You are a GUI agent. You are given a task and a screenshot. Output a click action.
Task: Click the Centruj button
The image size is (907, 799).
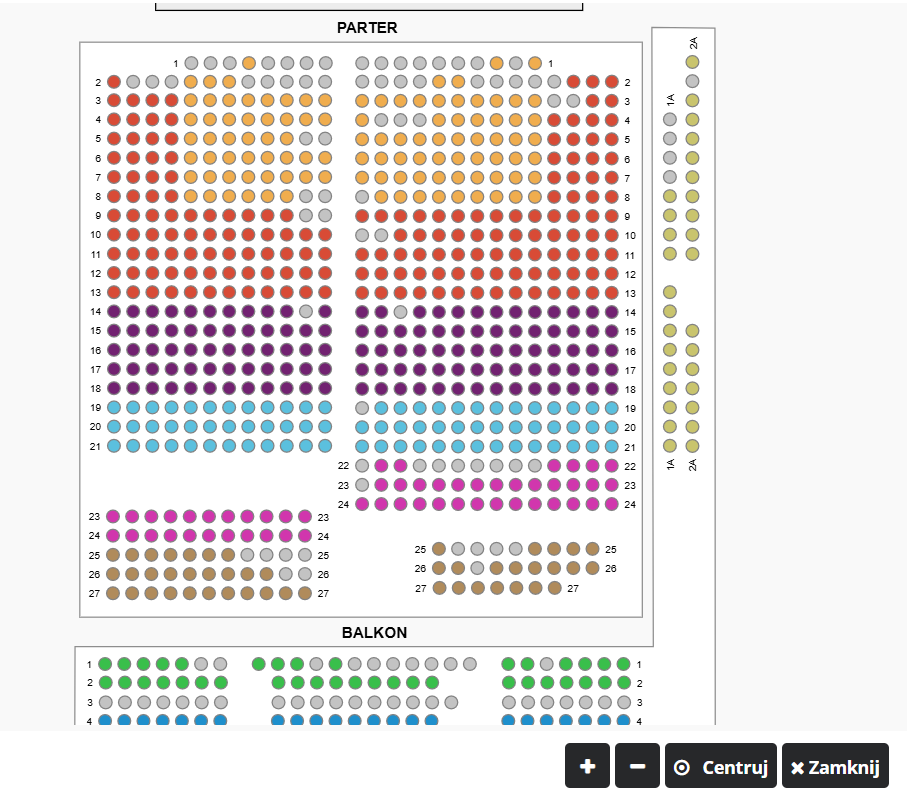tap(721, 767)
